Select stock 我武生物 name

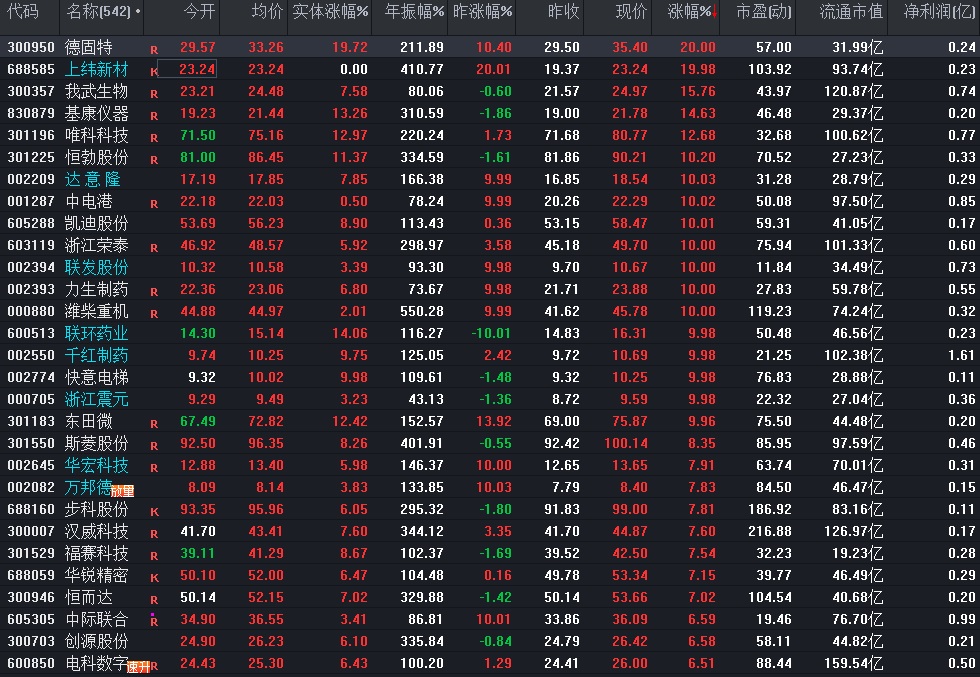96,91
